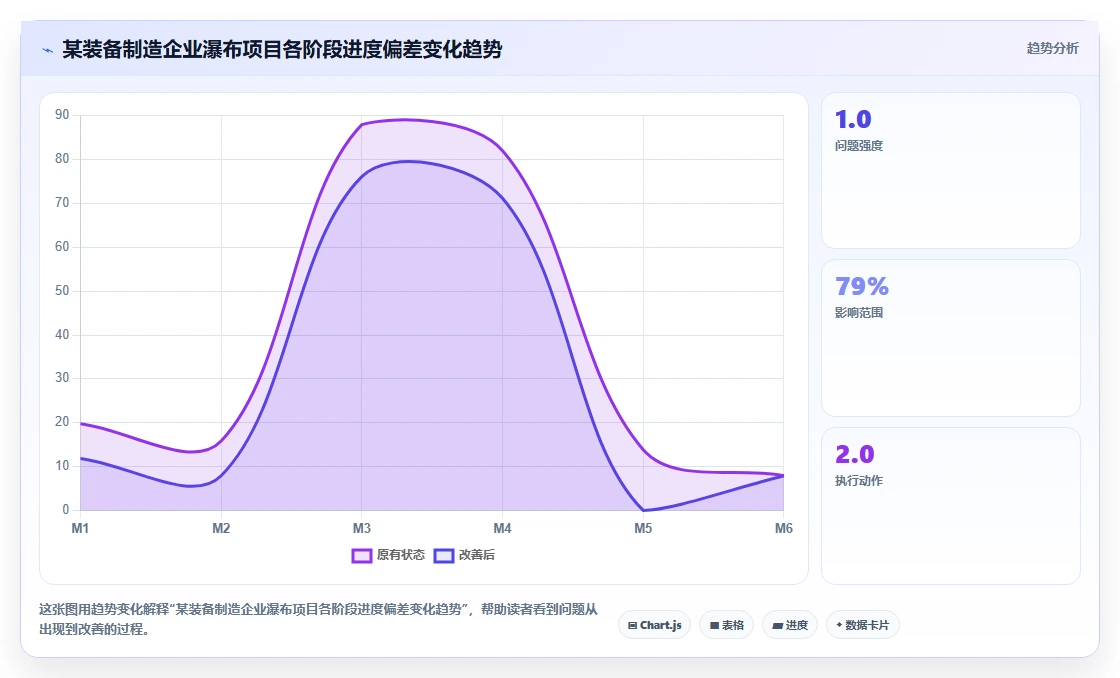Screen dimensions: 1120x678
Task: Click the M2 x-axis label
Action: point(221,529)
